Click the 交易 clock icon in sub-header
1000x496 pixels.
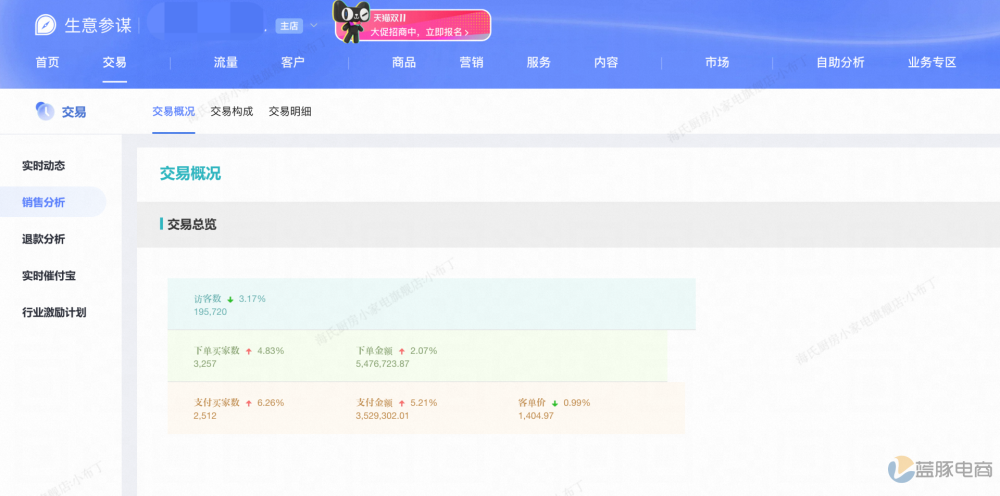click(45, 112)
